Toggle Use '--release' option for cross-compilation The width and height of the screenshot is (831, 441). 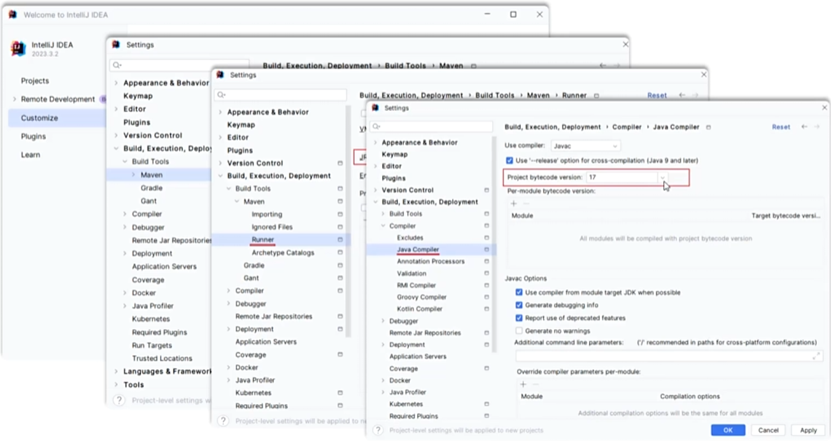[x=509, y=160]
